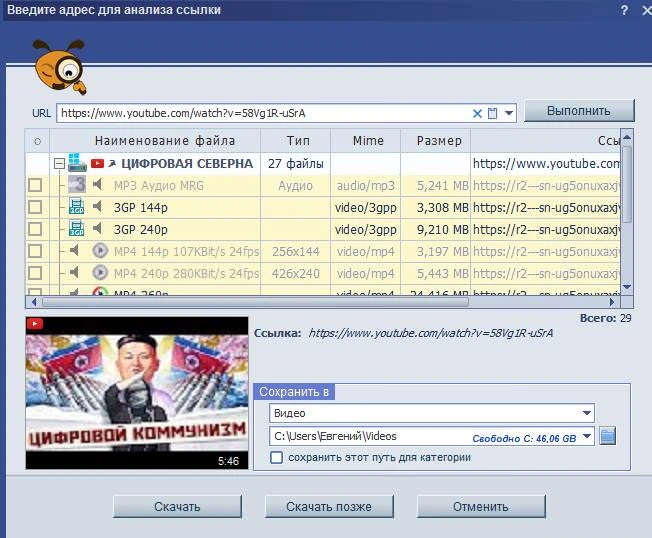This screenshot has width=652, height=538.
Task: Click the 3GP 144p file type icon
Action: tap(77, 206)
